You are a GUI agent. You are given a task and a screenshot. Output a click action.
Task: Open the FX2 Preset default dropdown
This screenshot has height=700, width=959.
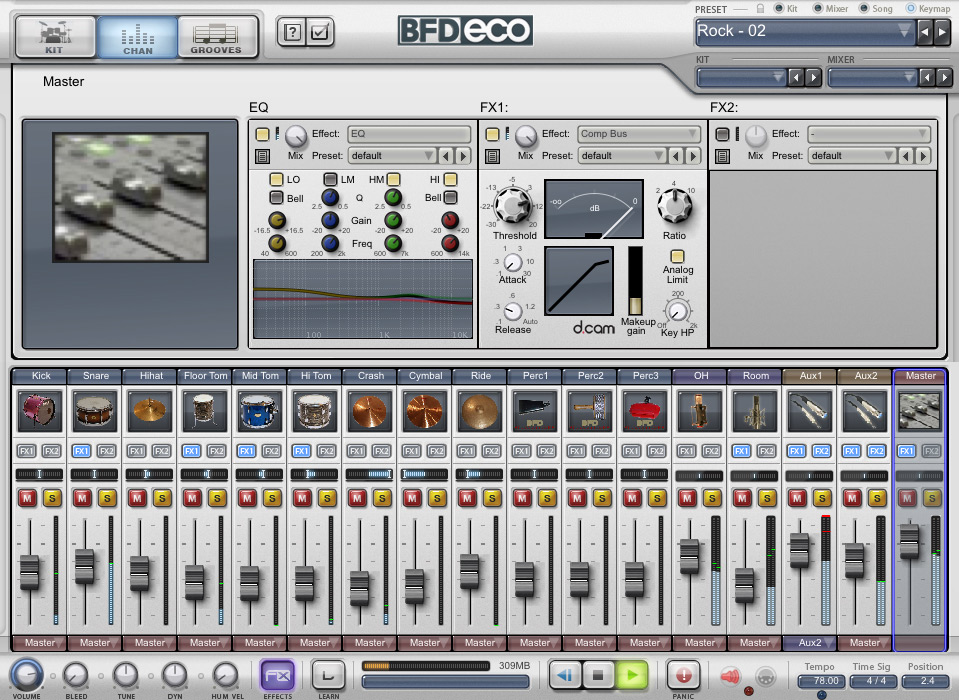(x=852, y=156)
